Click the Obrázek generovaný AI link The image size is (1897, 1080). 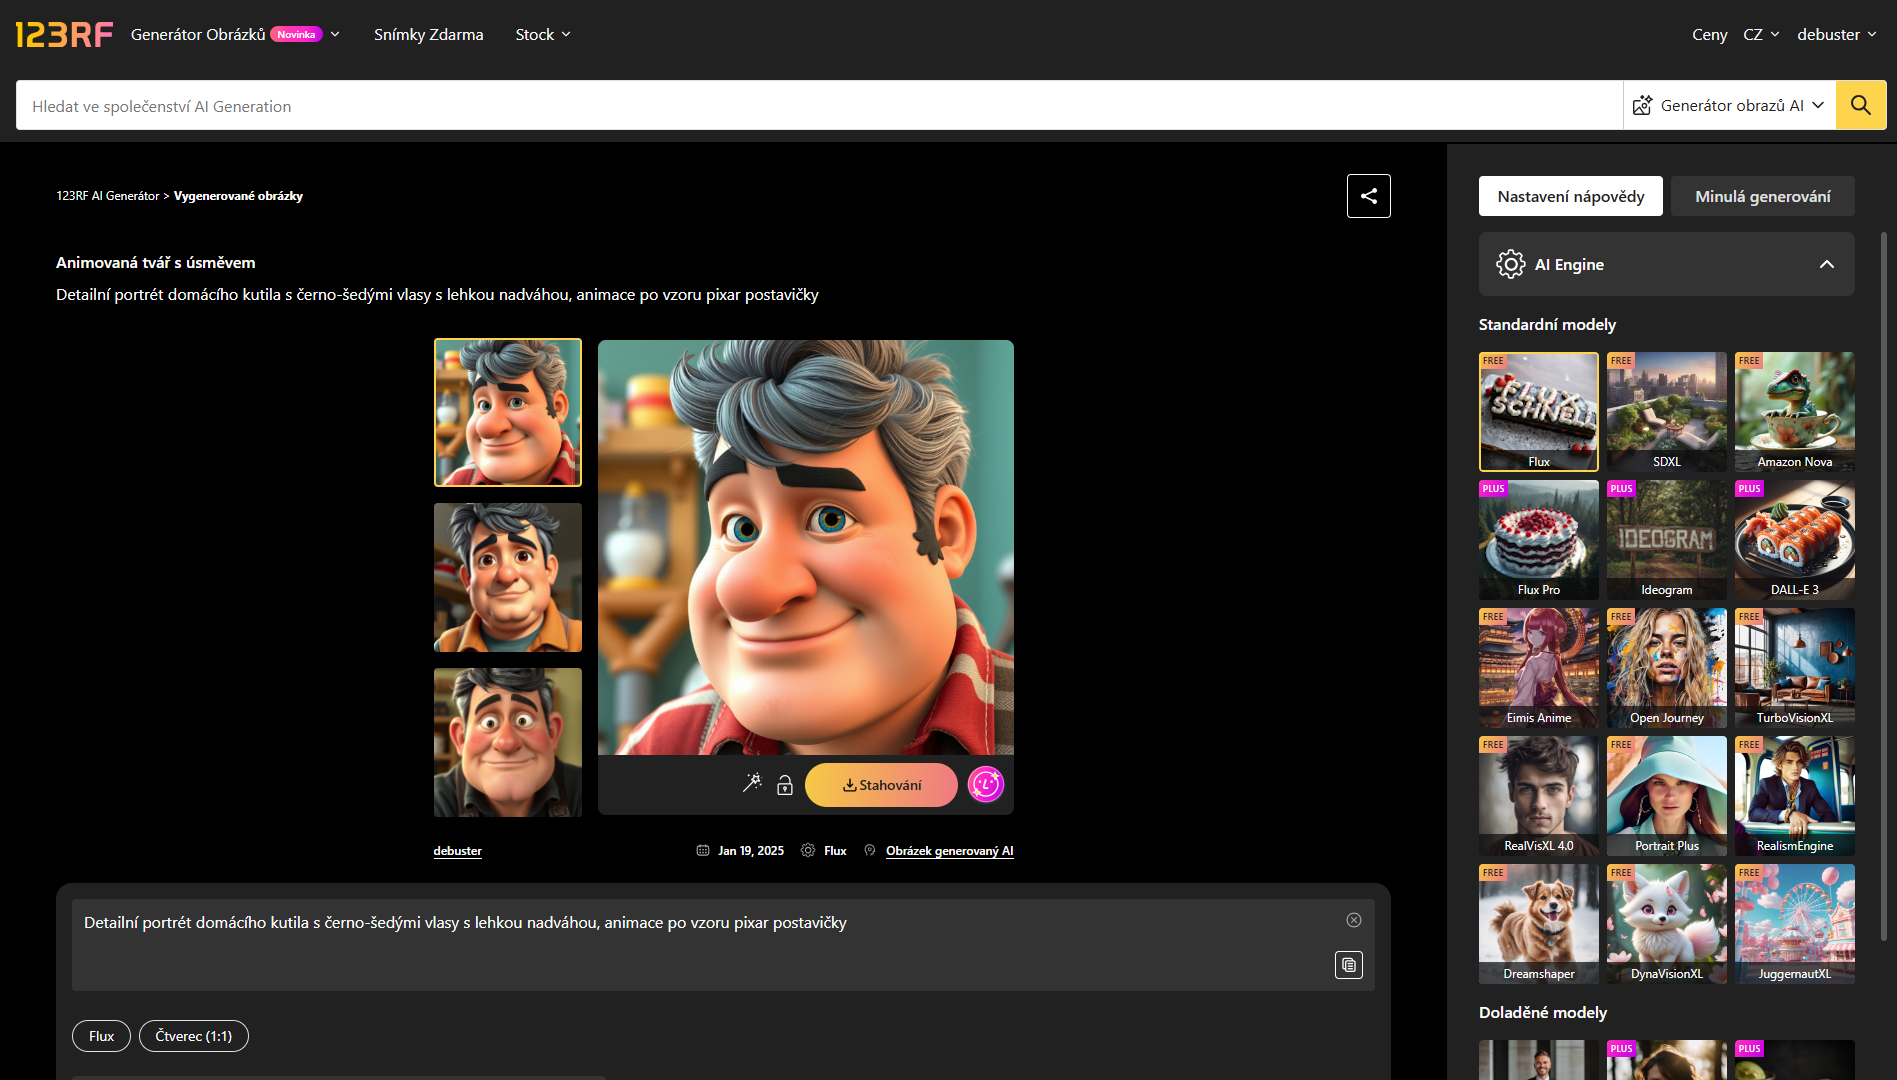tap(950, 851)
